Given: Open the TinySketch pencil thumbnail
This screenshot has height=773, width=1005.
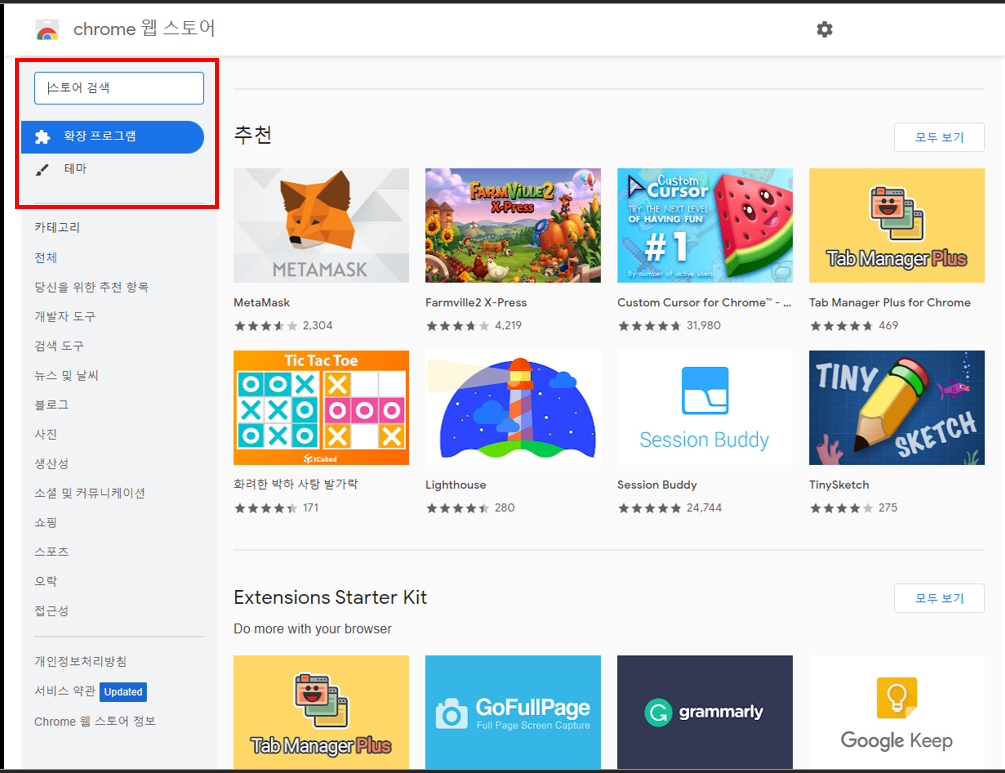Looking at the screenshot, I should pos(897,408).
